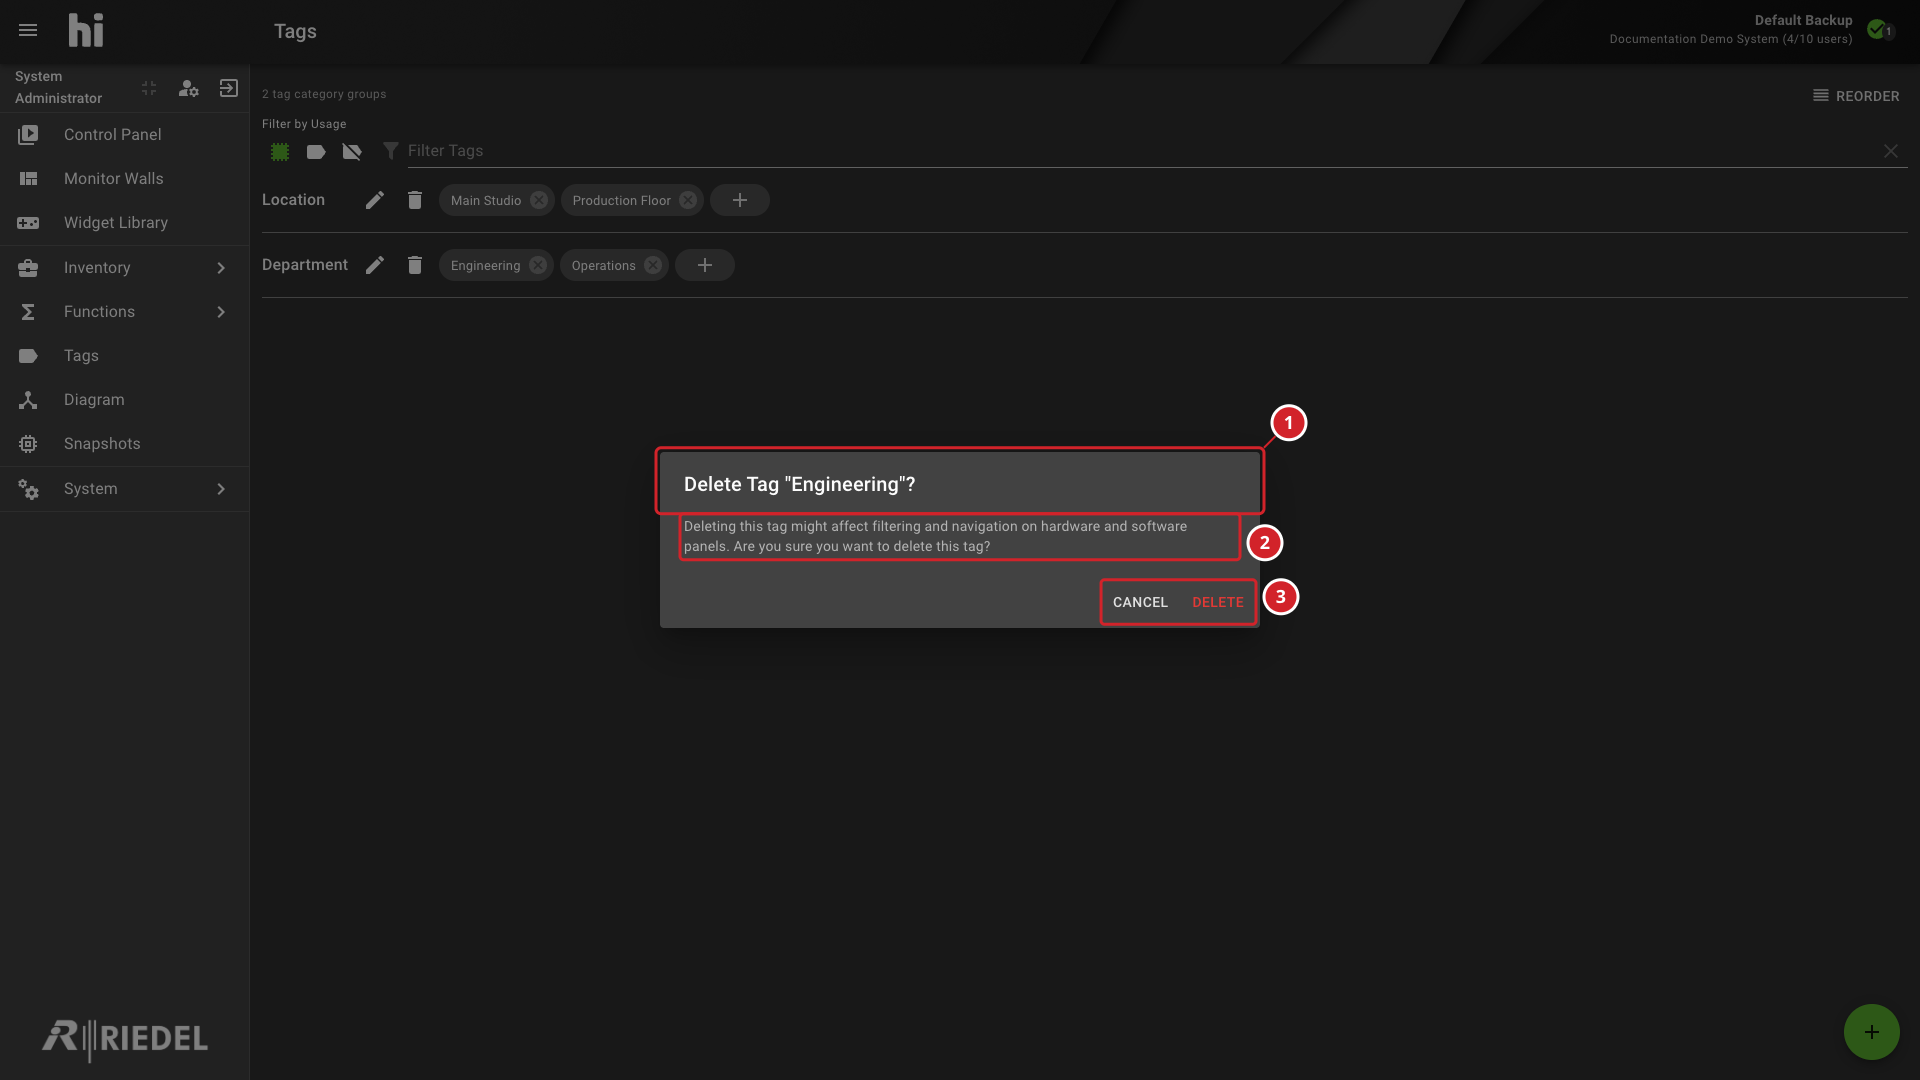Click the Main Studio tag label

(x=486, y=200)
